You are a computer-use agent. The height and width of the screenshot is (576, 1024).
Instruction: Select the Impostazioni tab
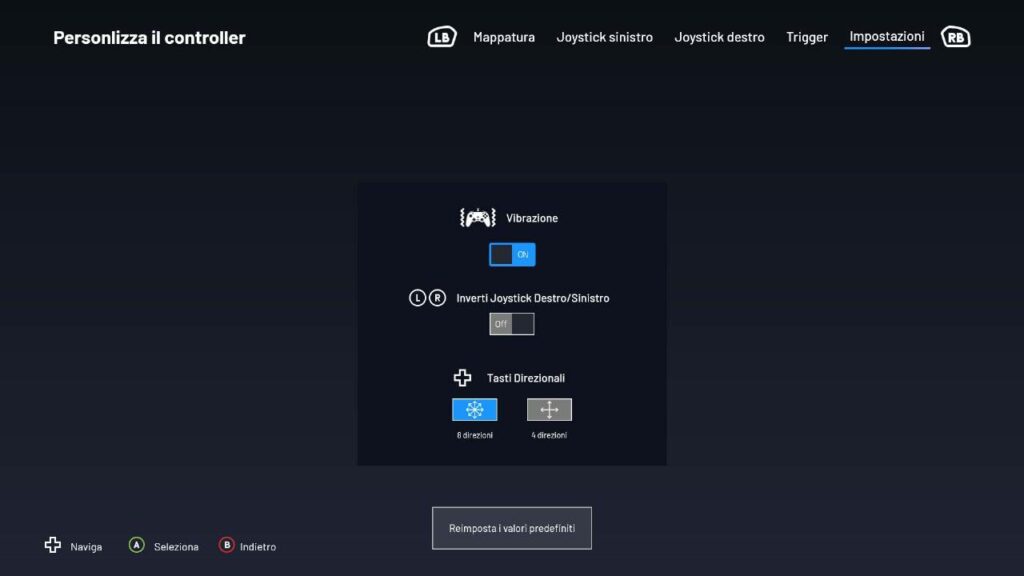887,37
